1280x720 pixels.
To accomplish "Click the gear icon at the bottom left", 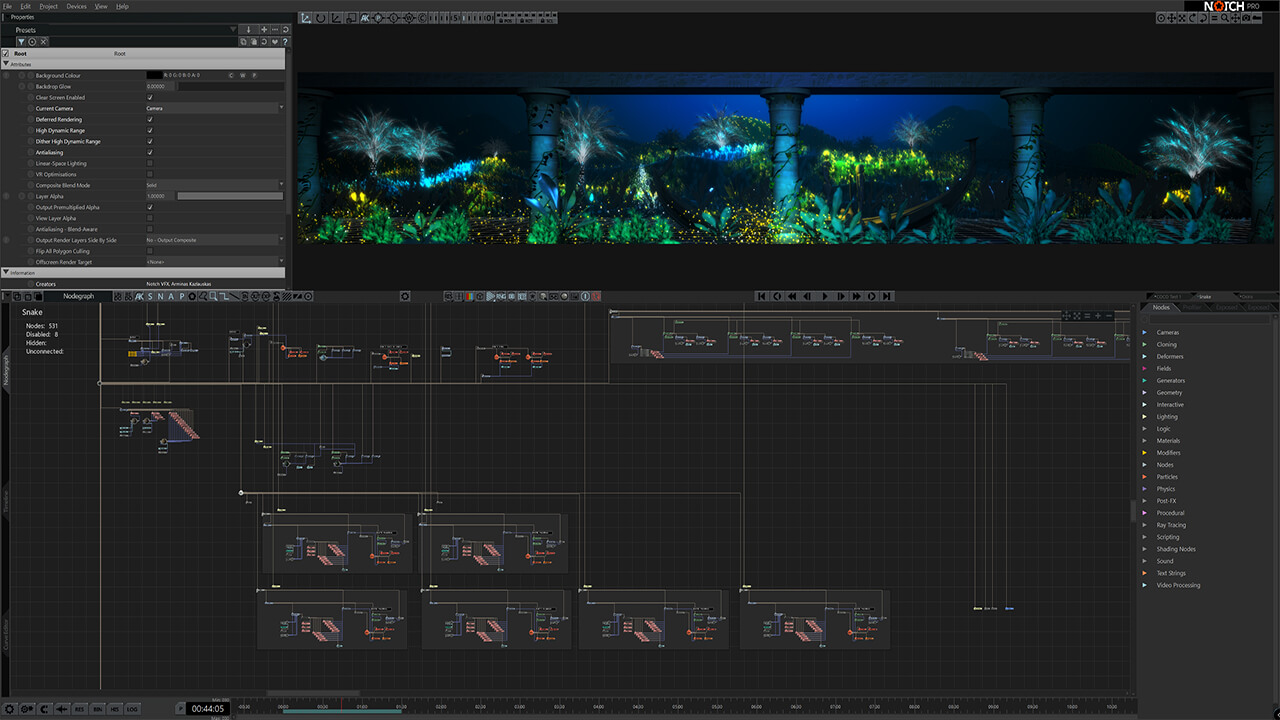I will click(x=9, y=709).
